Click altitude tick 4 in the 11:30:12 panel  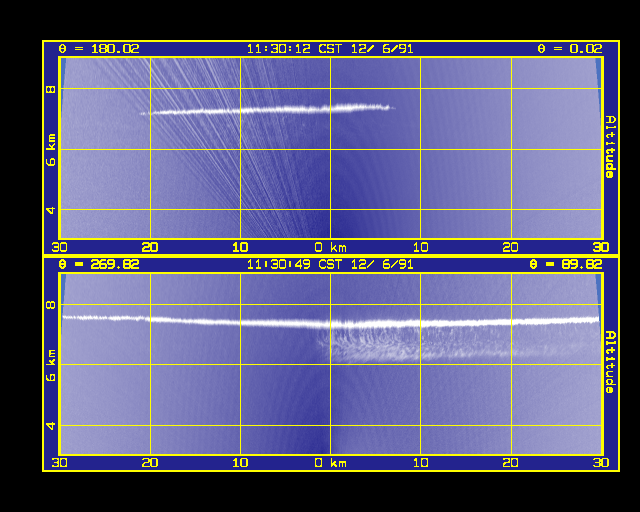[x=51, y=210]
